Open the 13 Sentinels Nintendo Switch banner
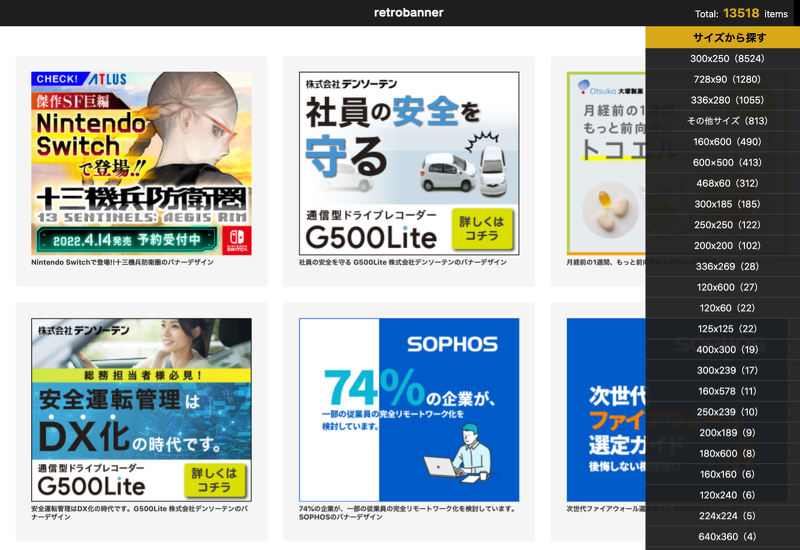Screen dimensions: 800x550 coord(141,163)
